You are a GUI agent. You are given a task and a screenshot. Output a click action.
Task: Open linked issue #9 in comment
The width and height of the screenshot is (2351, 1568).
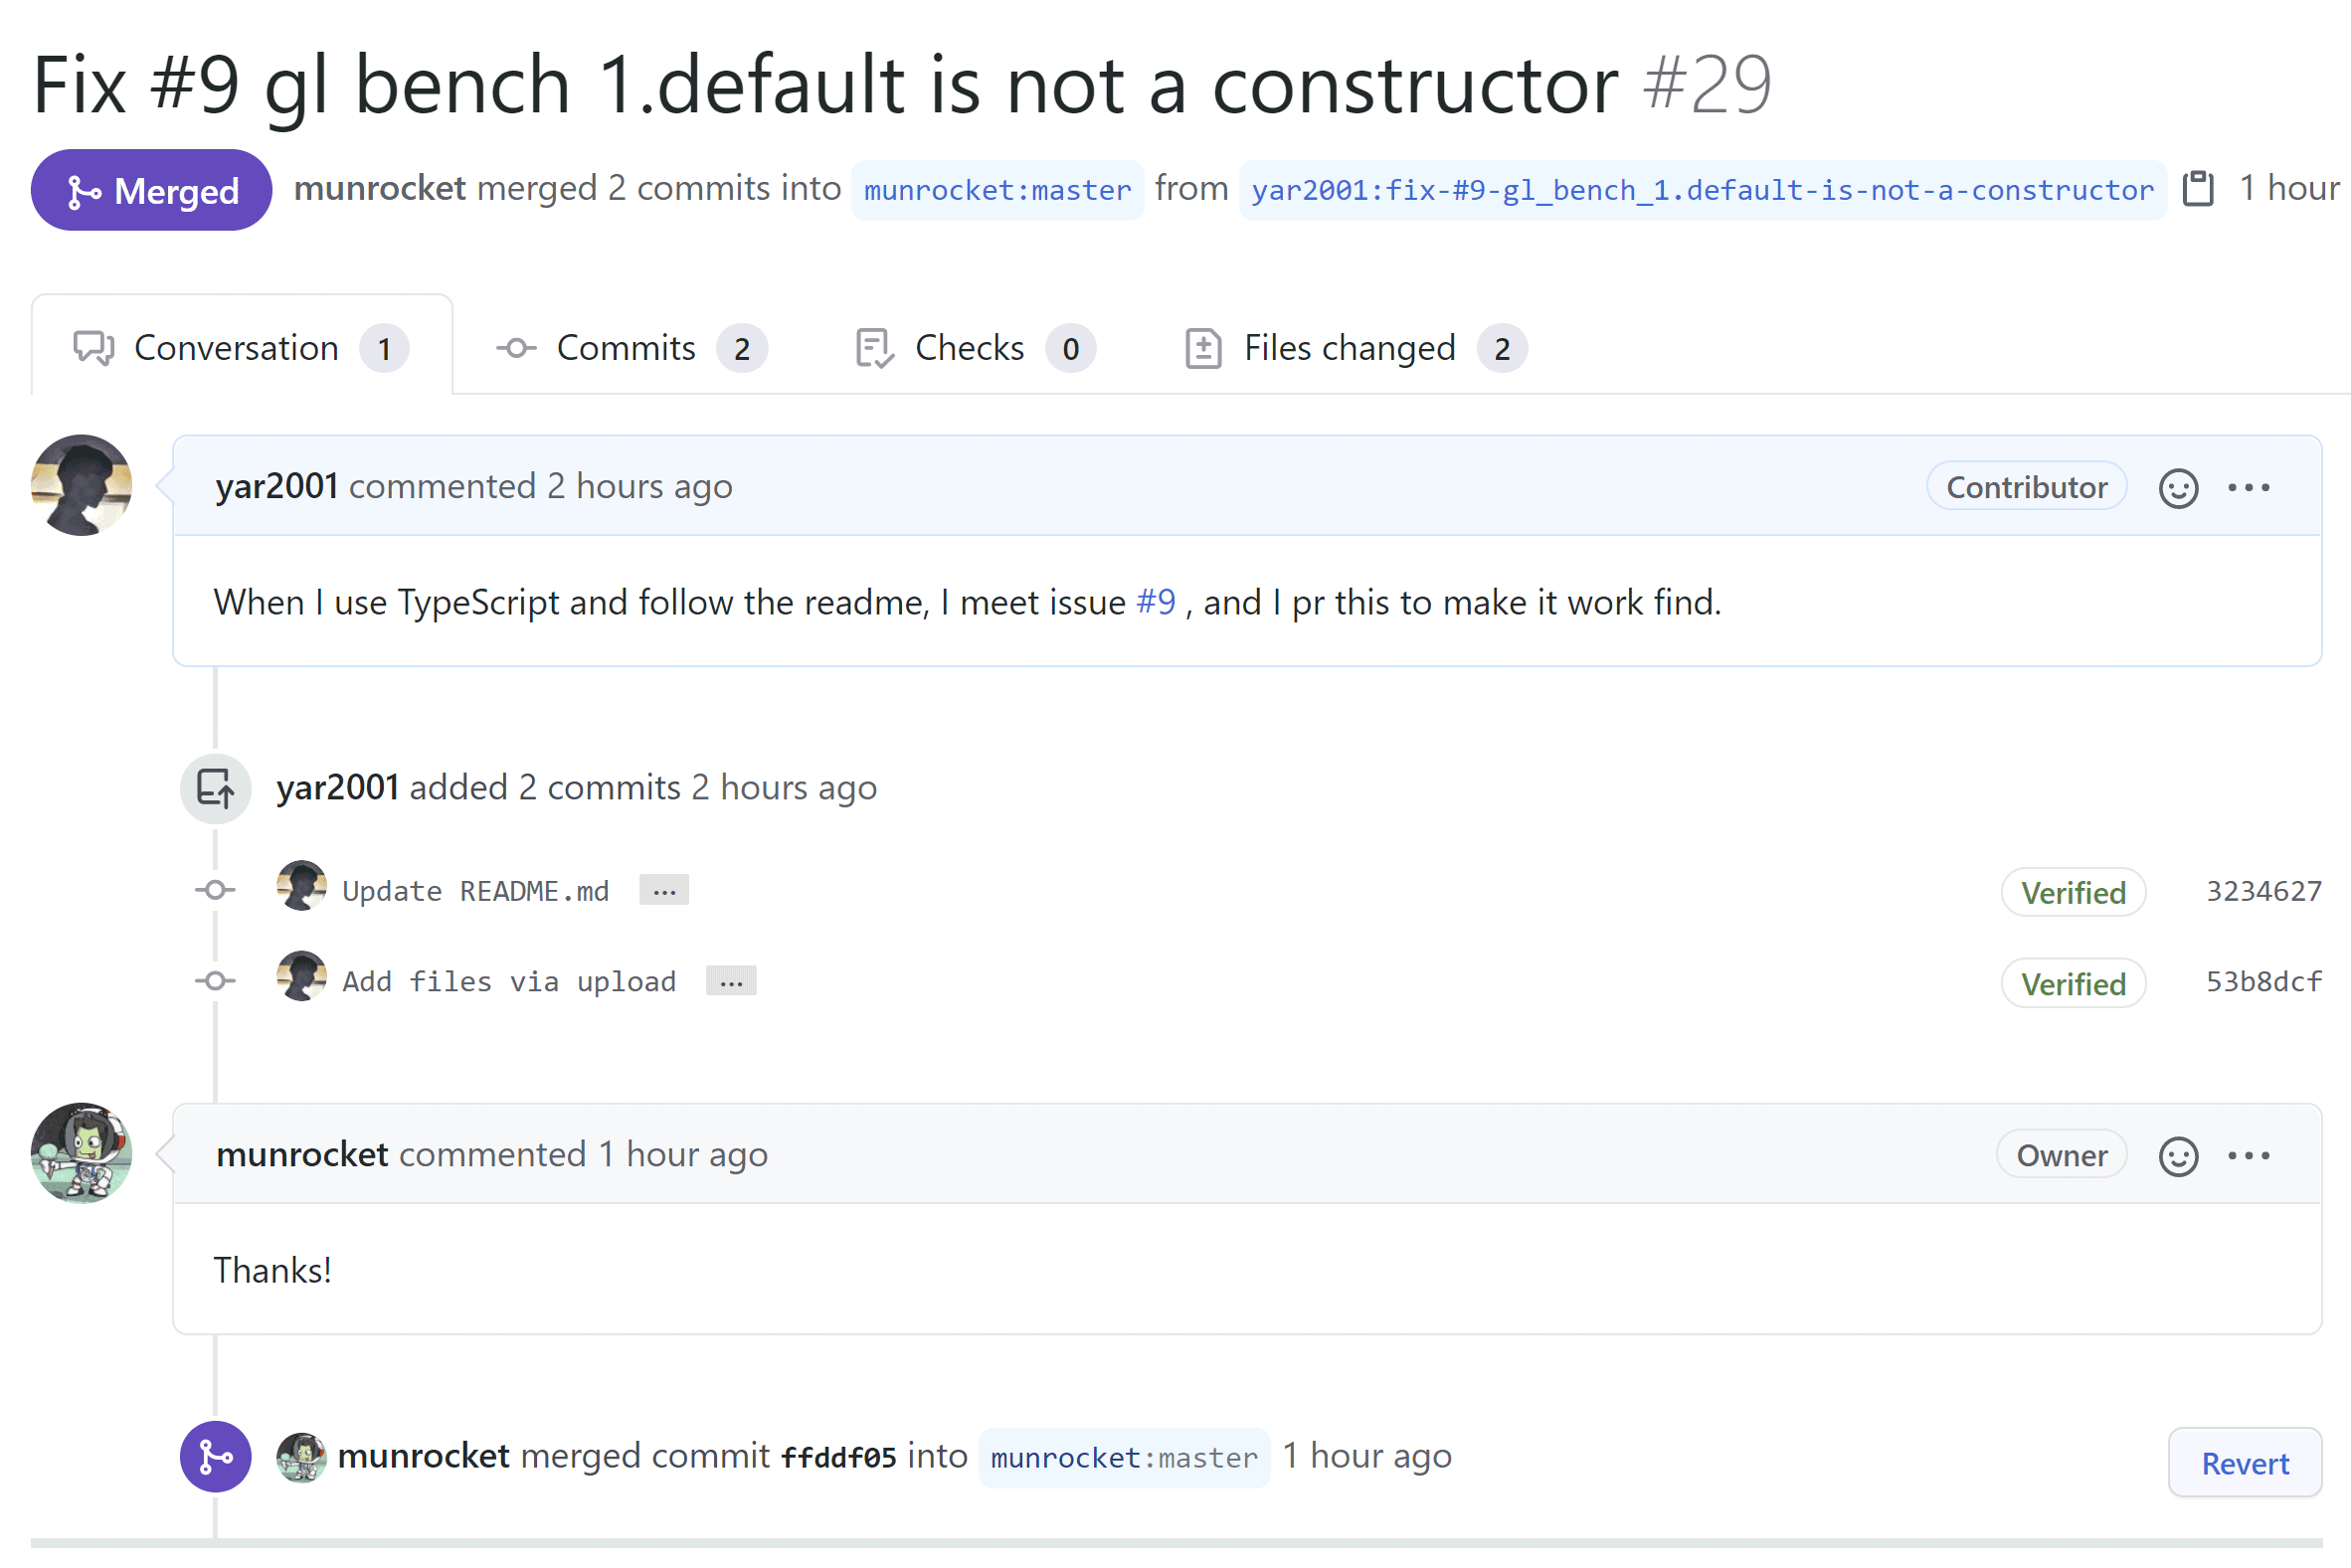pos(1156,602)
